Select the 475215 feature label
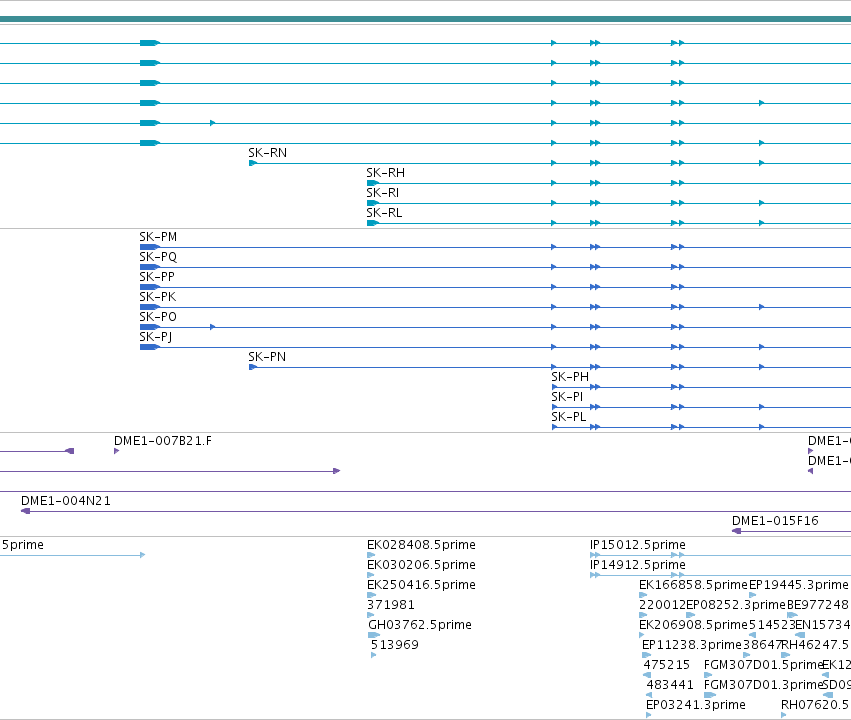The height and width of the screenshot is (720, 851). point(666,666)
